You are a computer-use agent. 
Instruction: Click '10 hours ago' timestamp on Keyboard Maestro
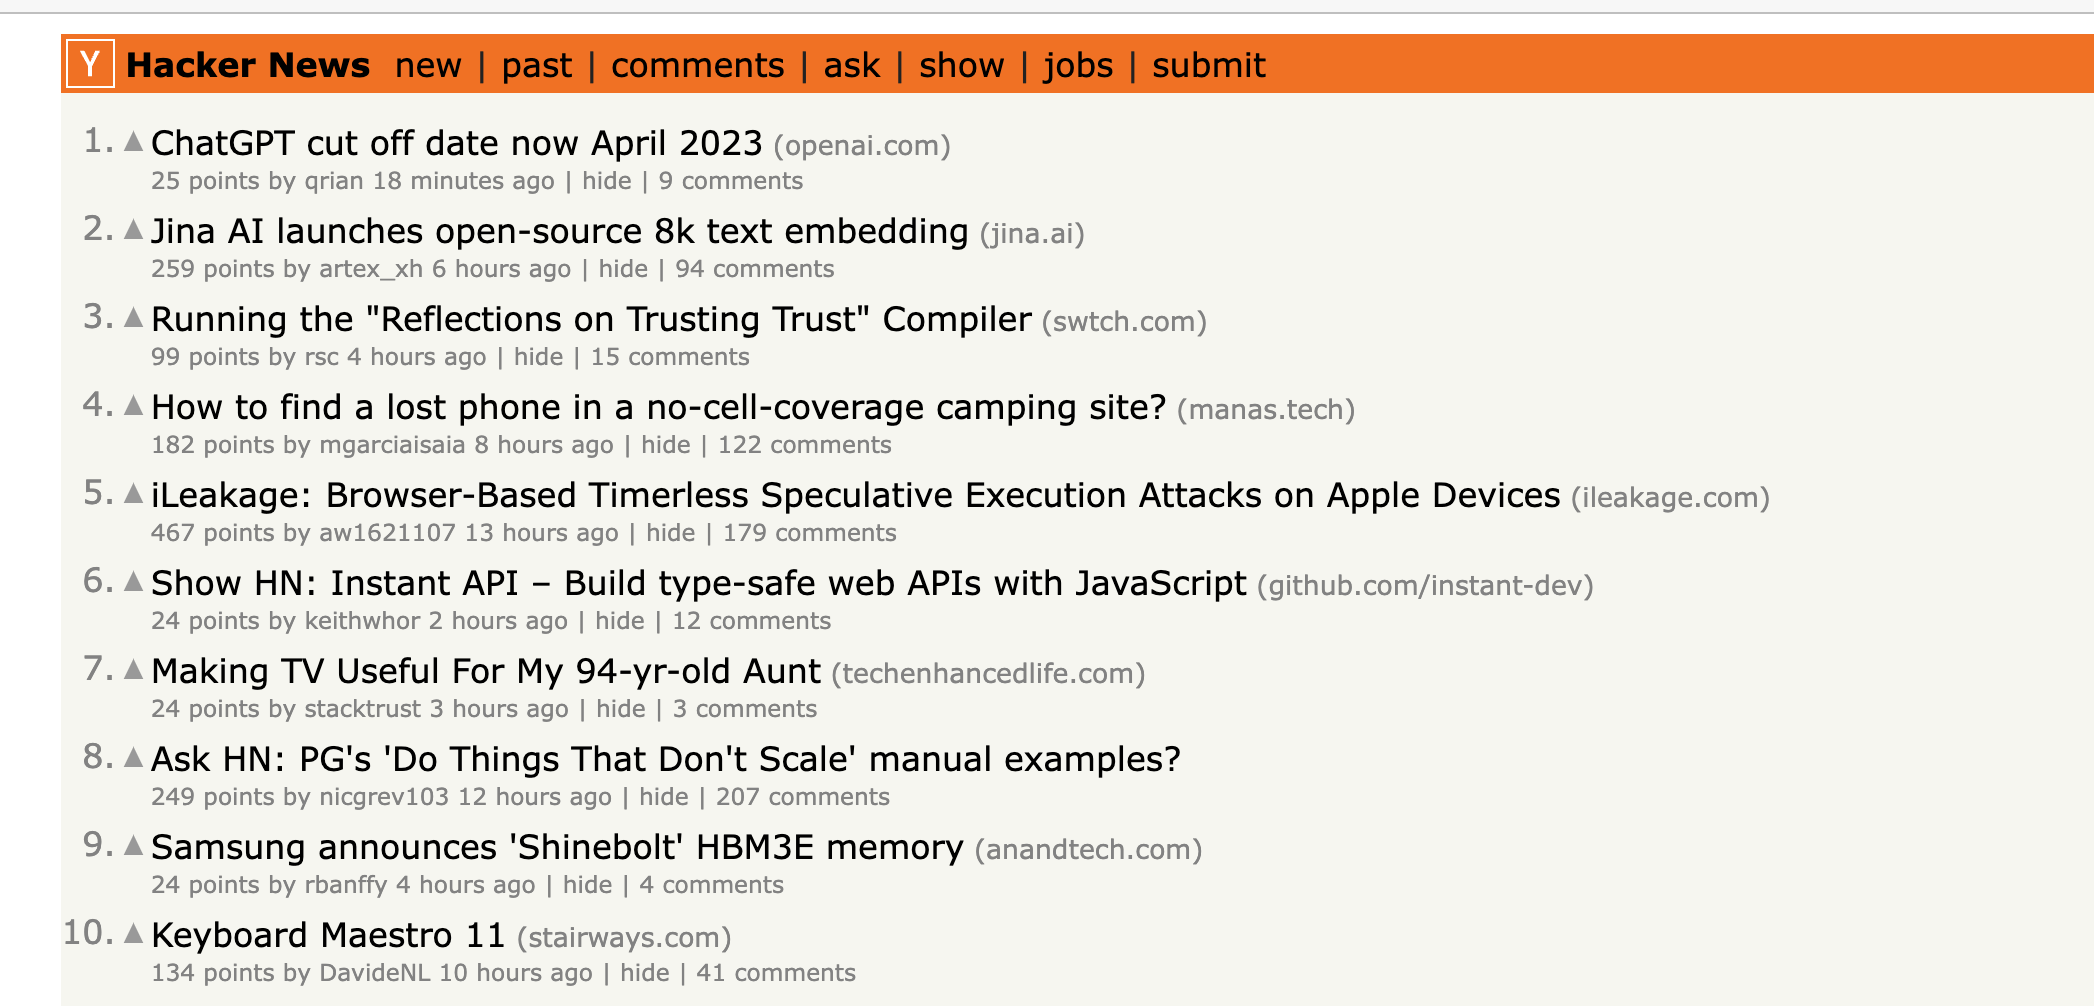(x=516, y=973)
